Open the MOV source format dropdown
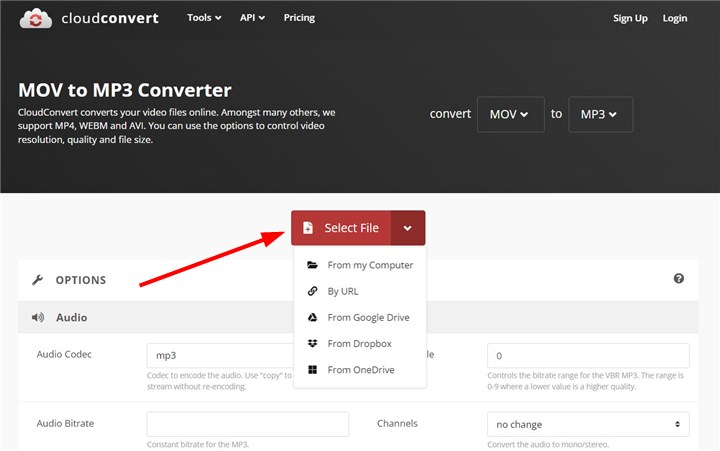The height and width of the screenshot is (451, 720). 511,114
